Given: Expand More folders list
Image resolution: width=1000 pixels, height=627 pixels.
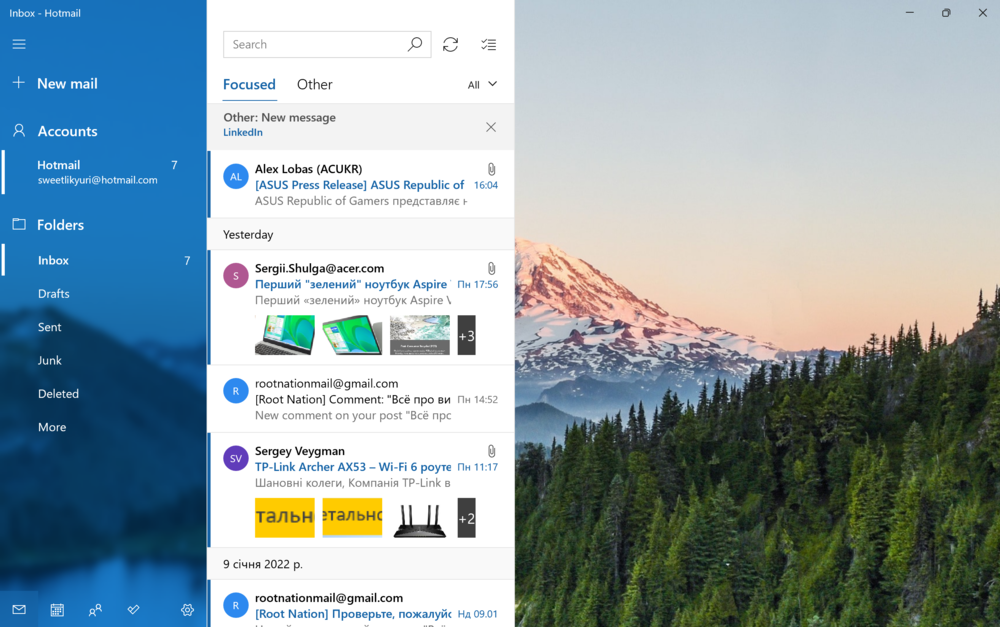Looking at the screenshot, I should point(52,427).
